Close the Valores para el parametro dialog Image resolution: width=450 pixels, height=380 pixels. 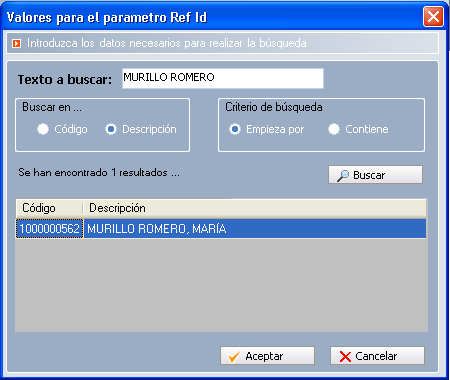(433, 16)
